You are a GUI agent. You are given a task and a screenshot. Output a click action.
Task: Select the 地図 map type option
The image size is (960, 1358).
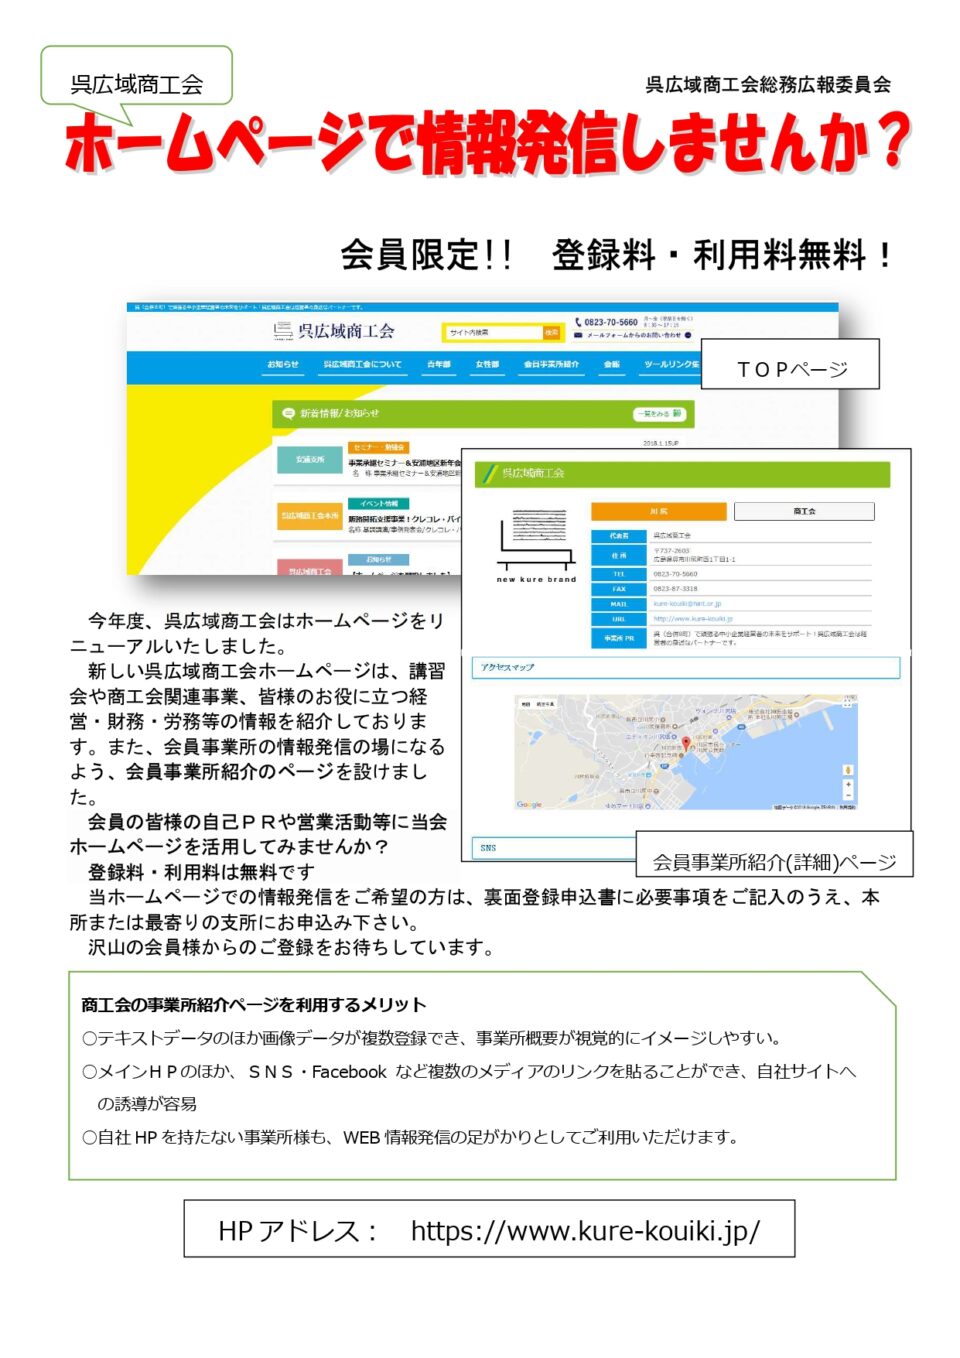(x=525, y=704)
